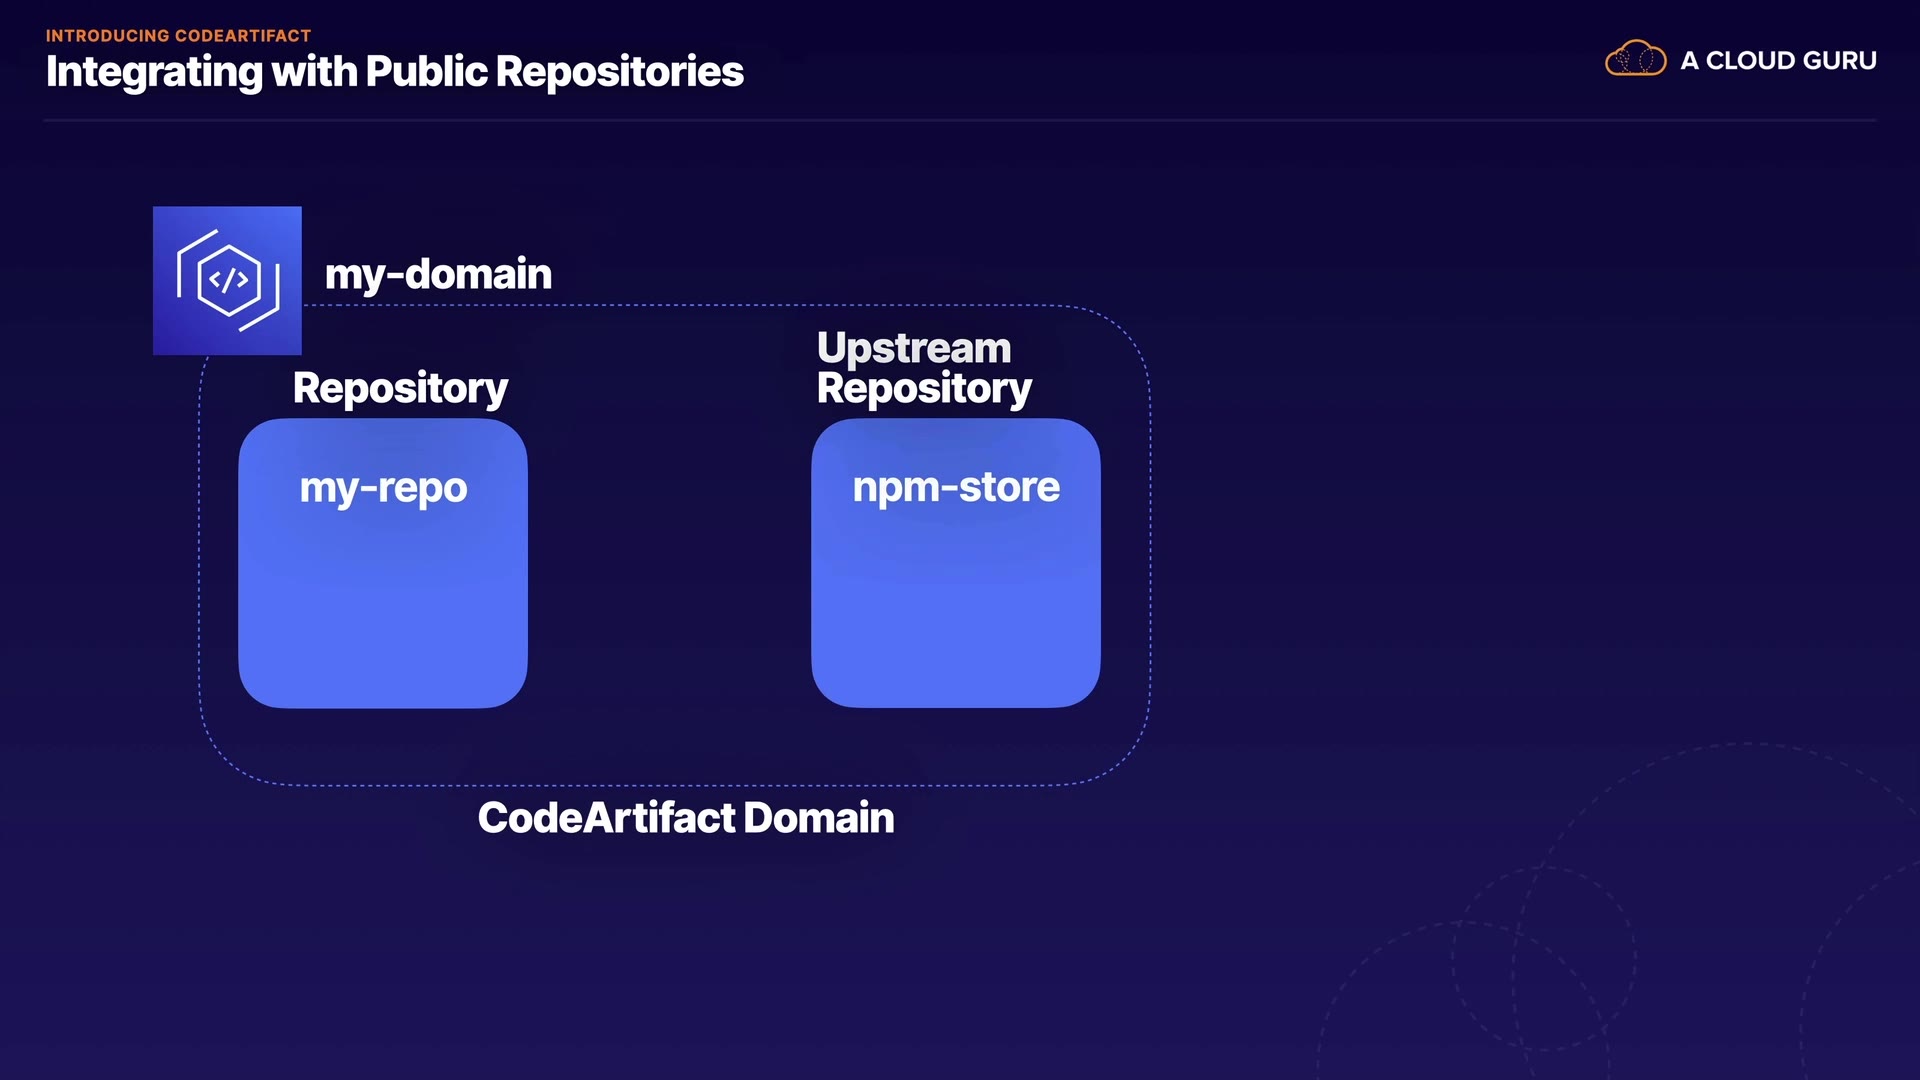
Task: Click the my-repo text label
Action: (383, 488)
